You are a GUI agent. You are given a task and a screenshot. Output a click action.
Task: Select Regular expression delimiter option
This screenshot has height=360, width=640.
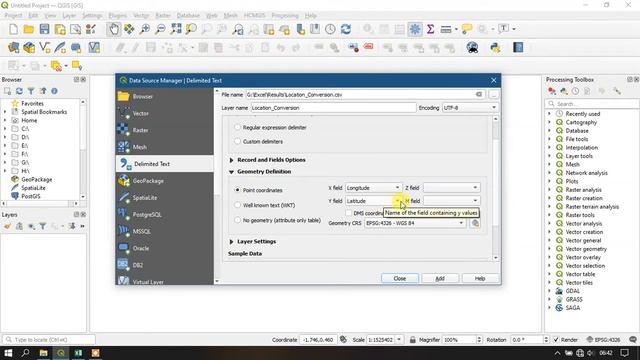[238, 127]
